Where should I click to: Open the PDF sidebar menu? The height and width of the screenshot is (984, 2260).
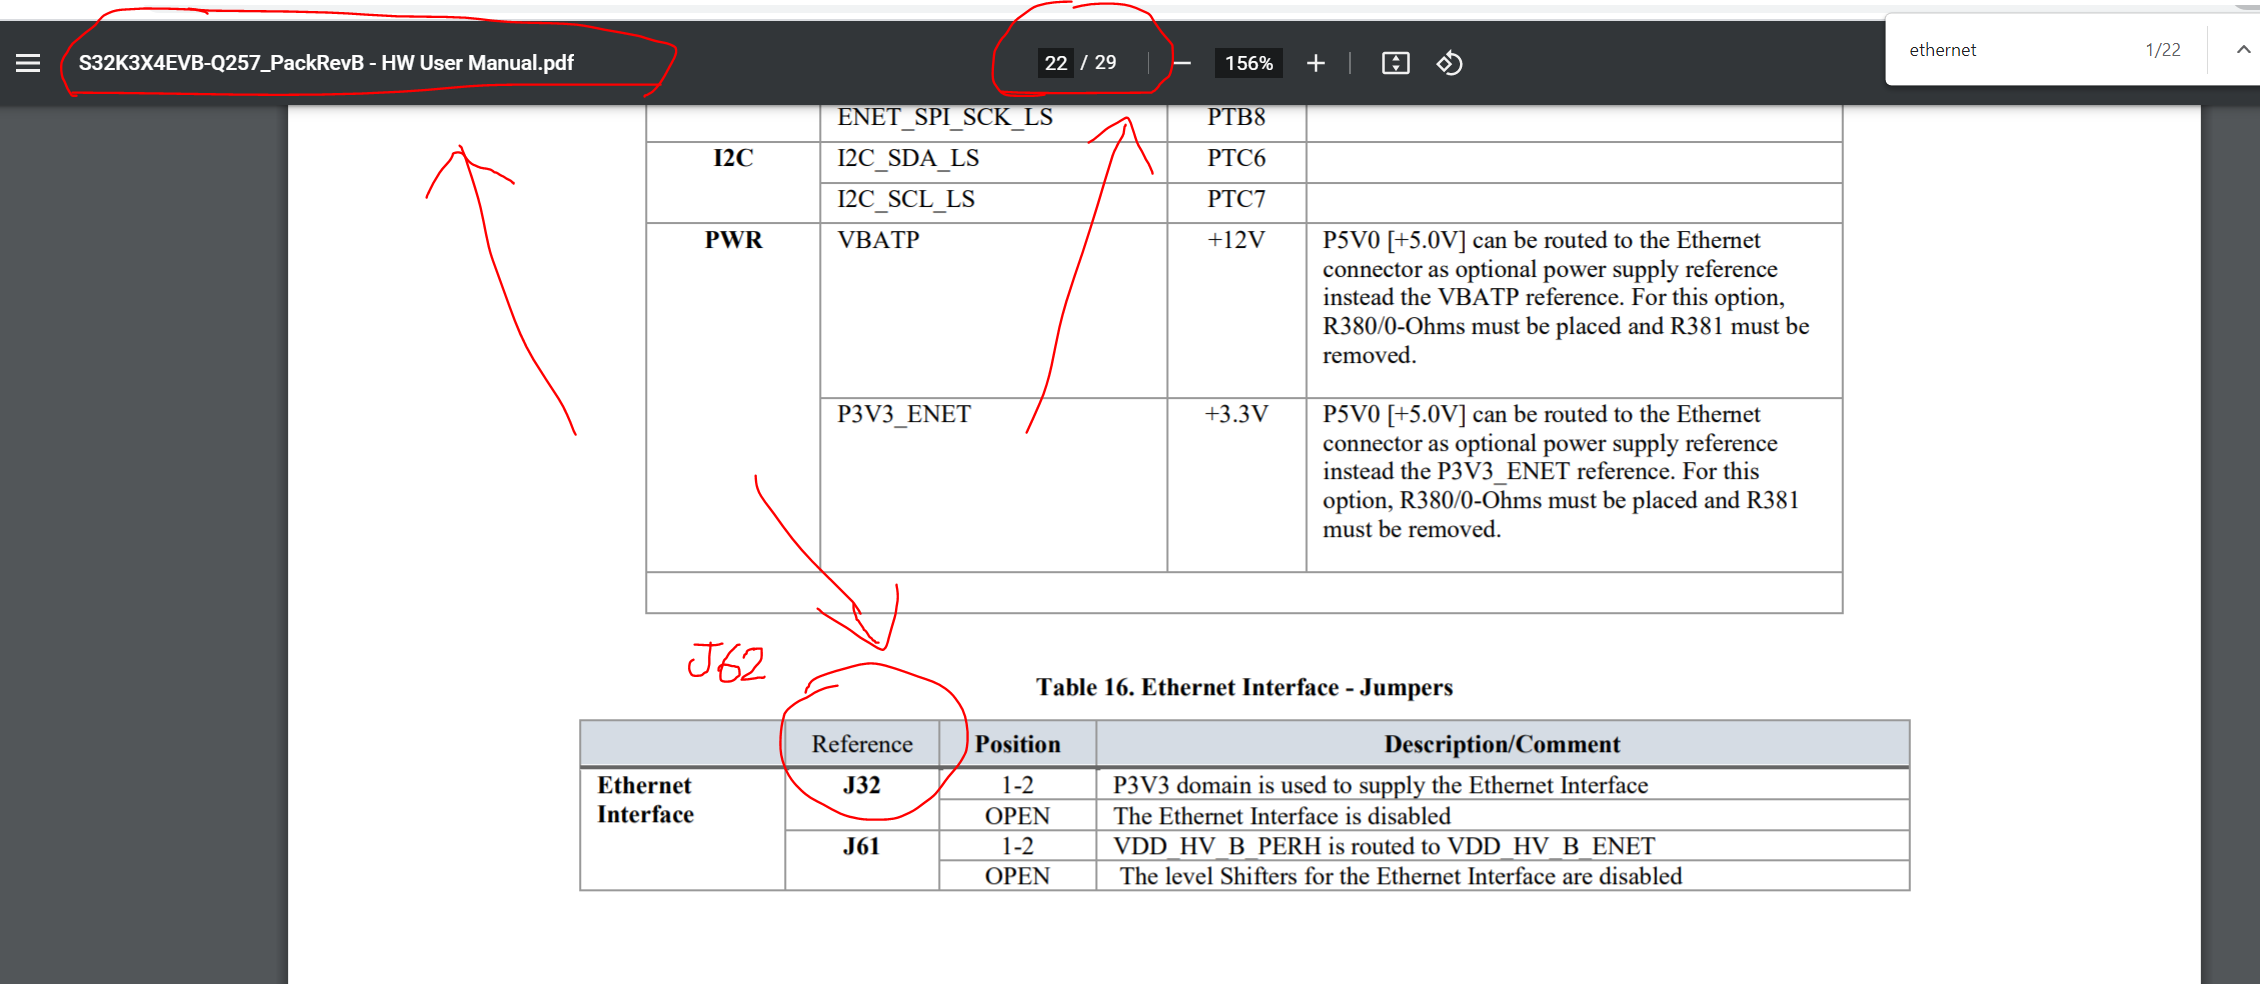coord(27,62)
